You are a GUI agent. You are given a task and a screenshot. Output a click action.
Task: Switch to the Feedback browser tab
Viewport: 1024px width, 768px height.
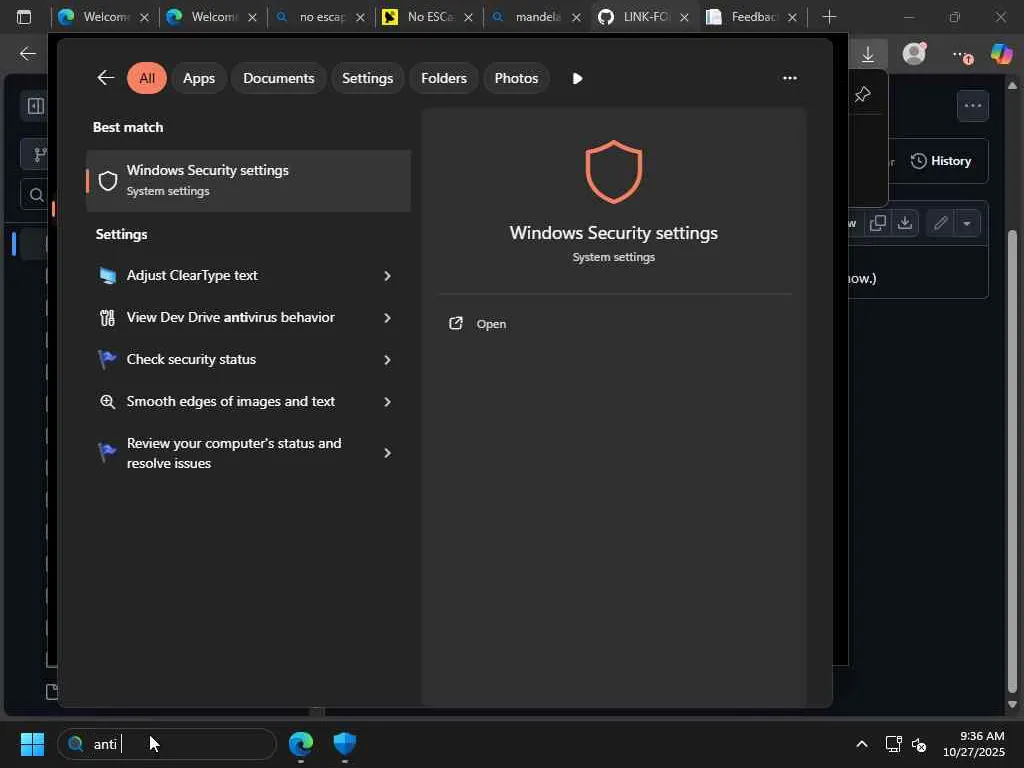pos(751,17)
